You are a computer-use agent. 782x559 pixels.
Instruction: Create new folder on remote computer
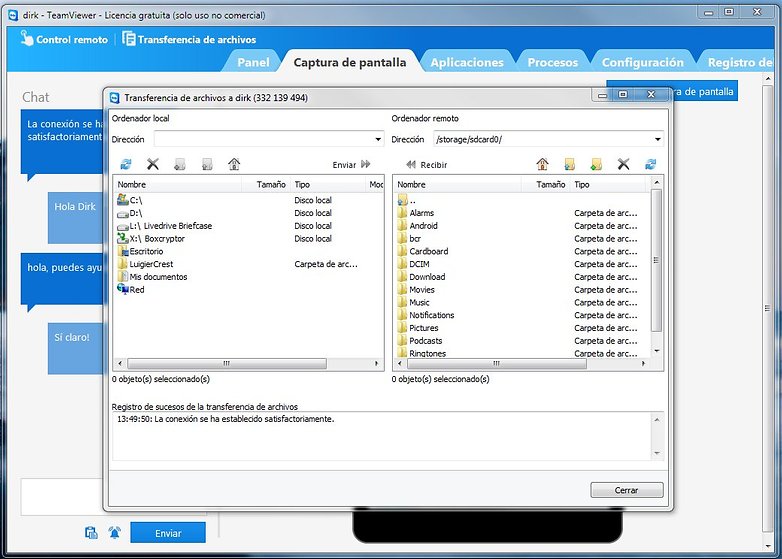[596, 164]
